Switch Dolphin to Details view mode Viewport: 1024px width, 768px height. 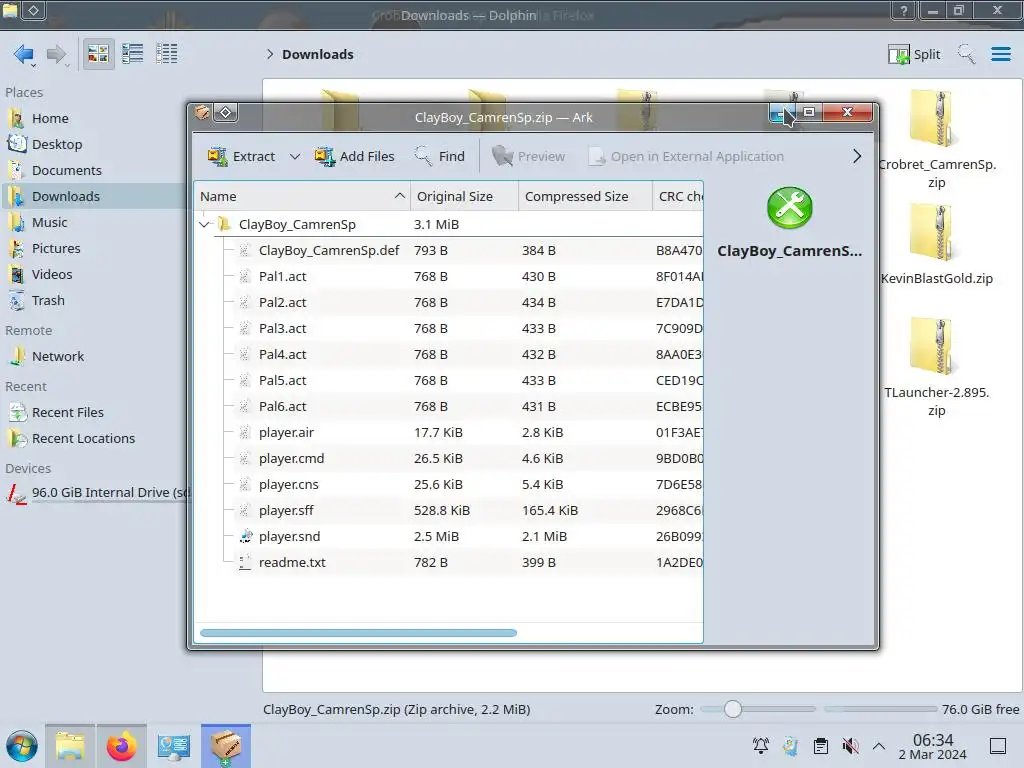coord(167,54)
